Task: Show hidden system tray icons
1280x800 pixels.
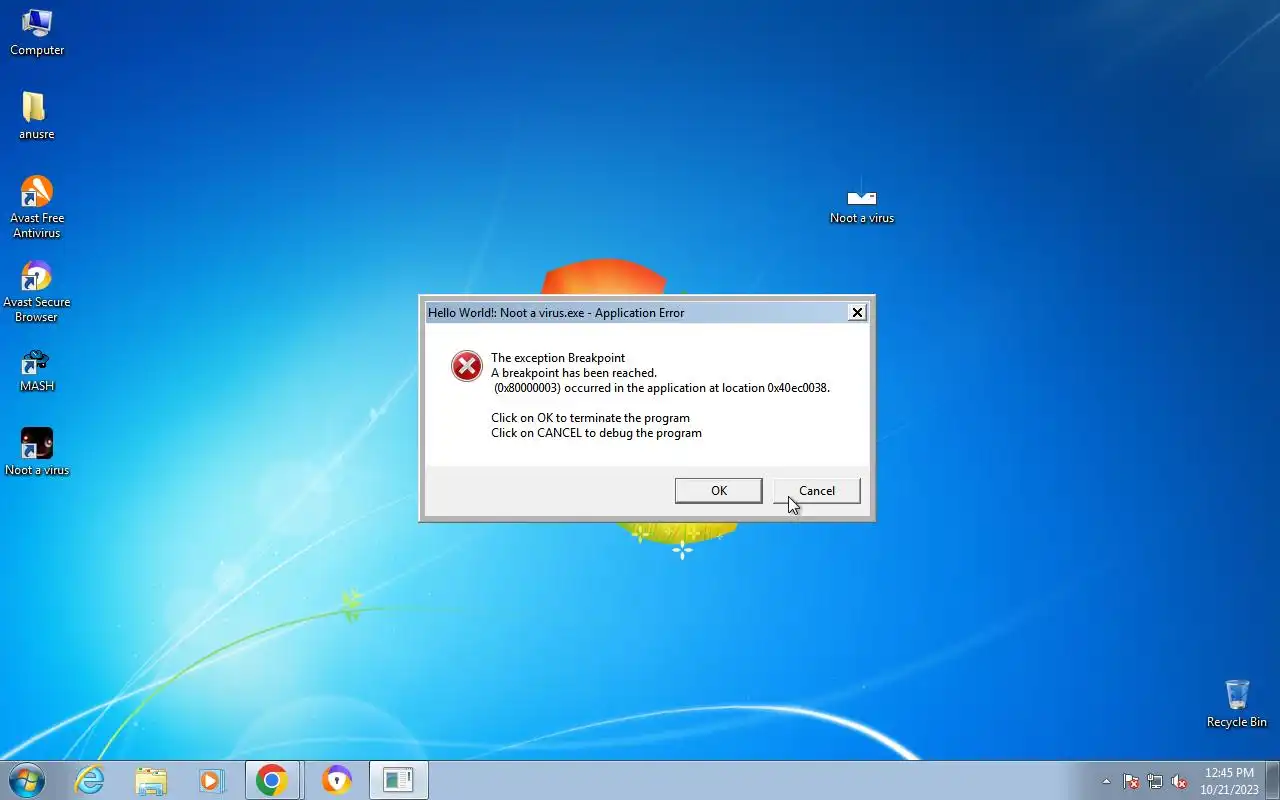Action: pyautogui.click(x=1106, y=781)
